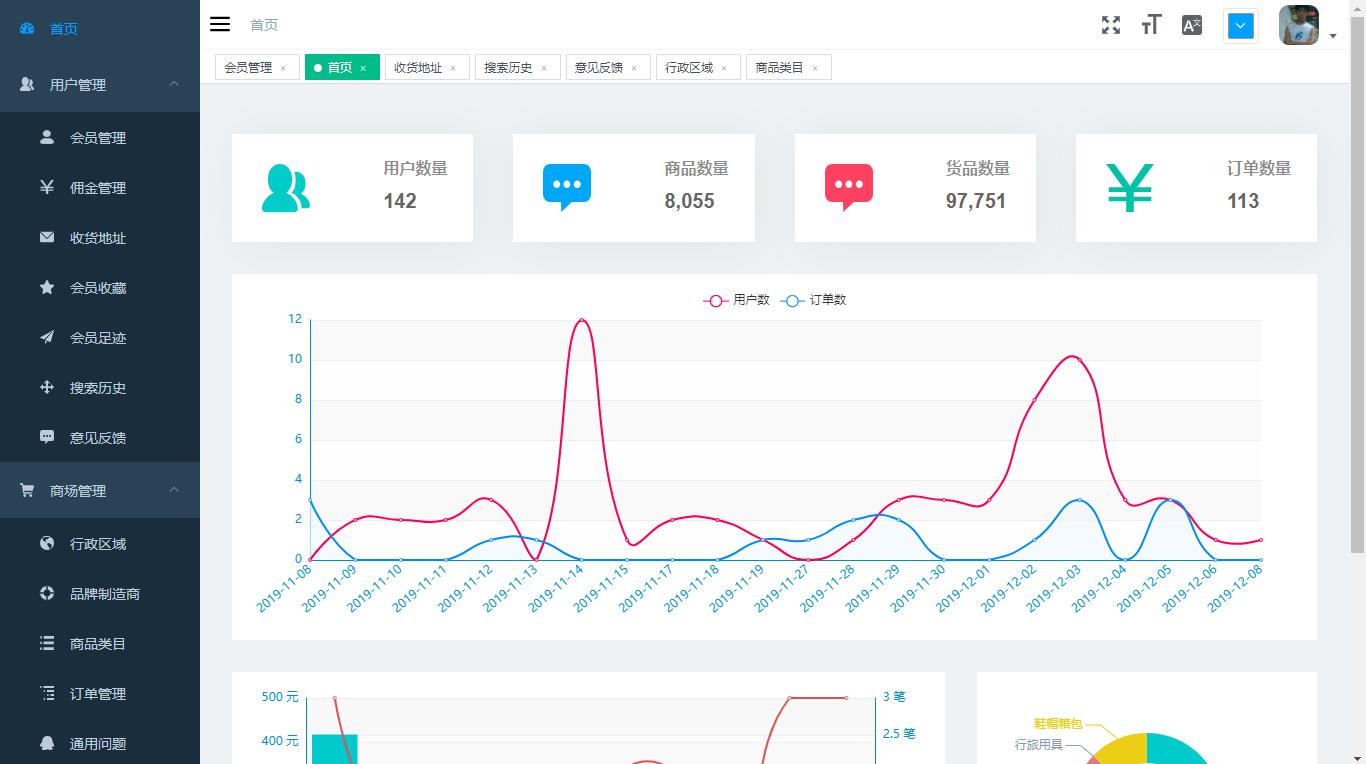This screenshot has height=764, width=1366.
Task: Open the blue dropdown button in the header
Action: coord(1240,25)
